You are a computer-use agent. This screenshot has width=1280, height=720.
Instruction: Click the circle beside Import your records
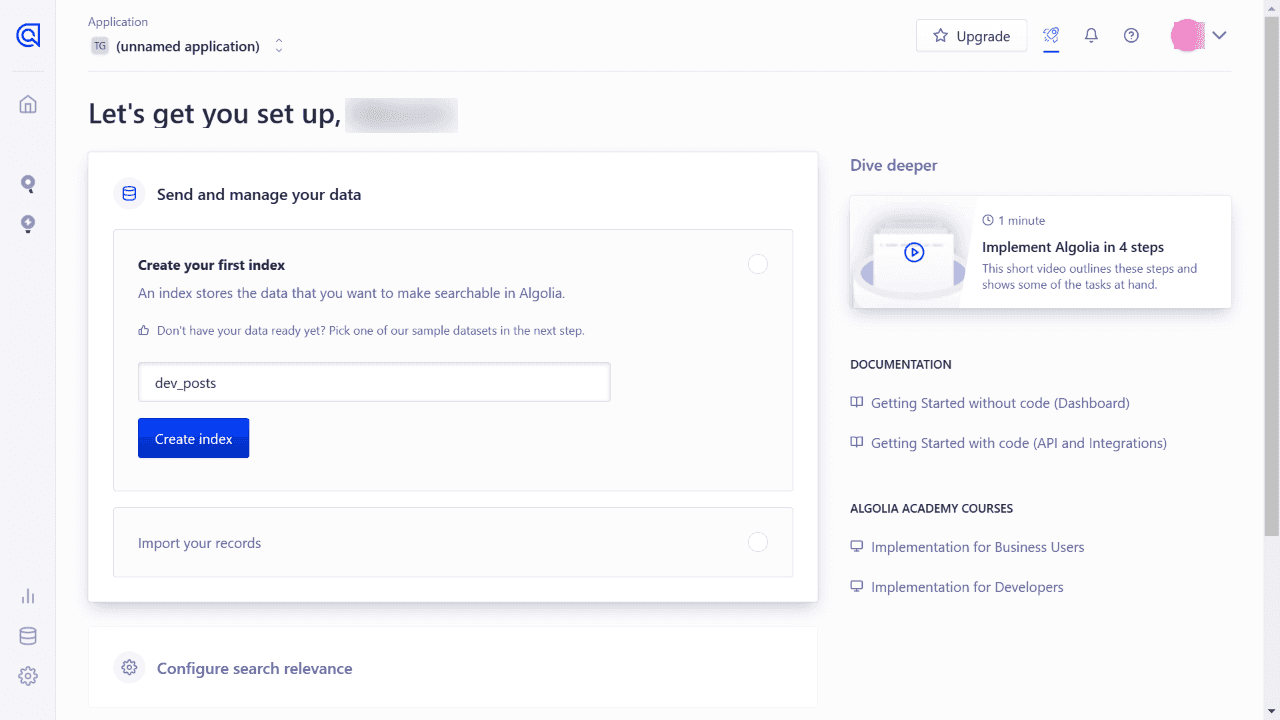click(x=757, y=542)
